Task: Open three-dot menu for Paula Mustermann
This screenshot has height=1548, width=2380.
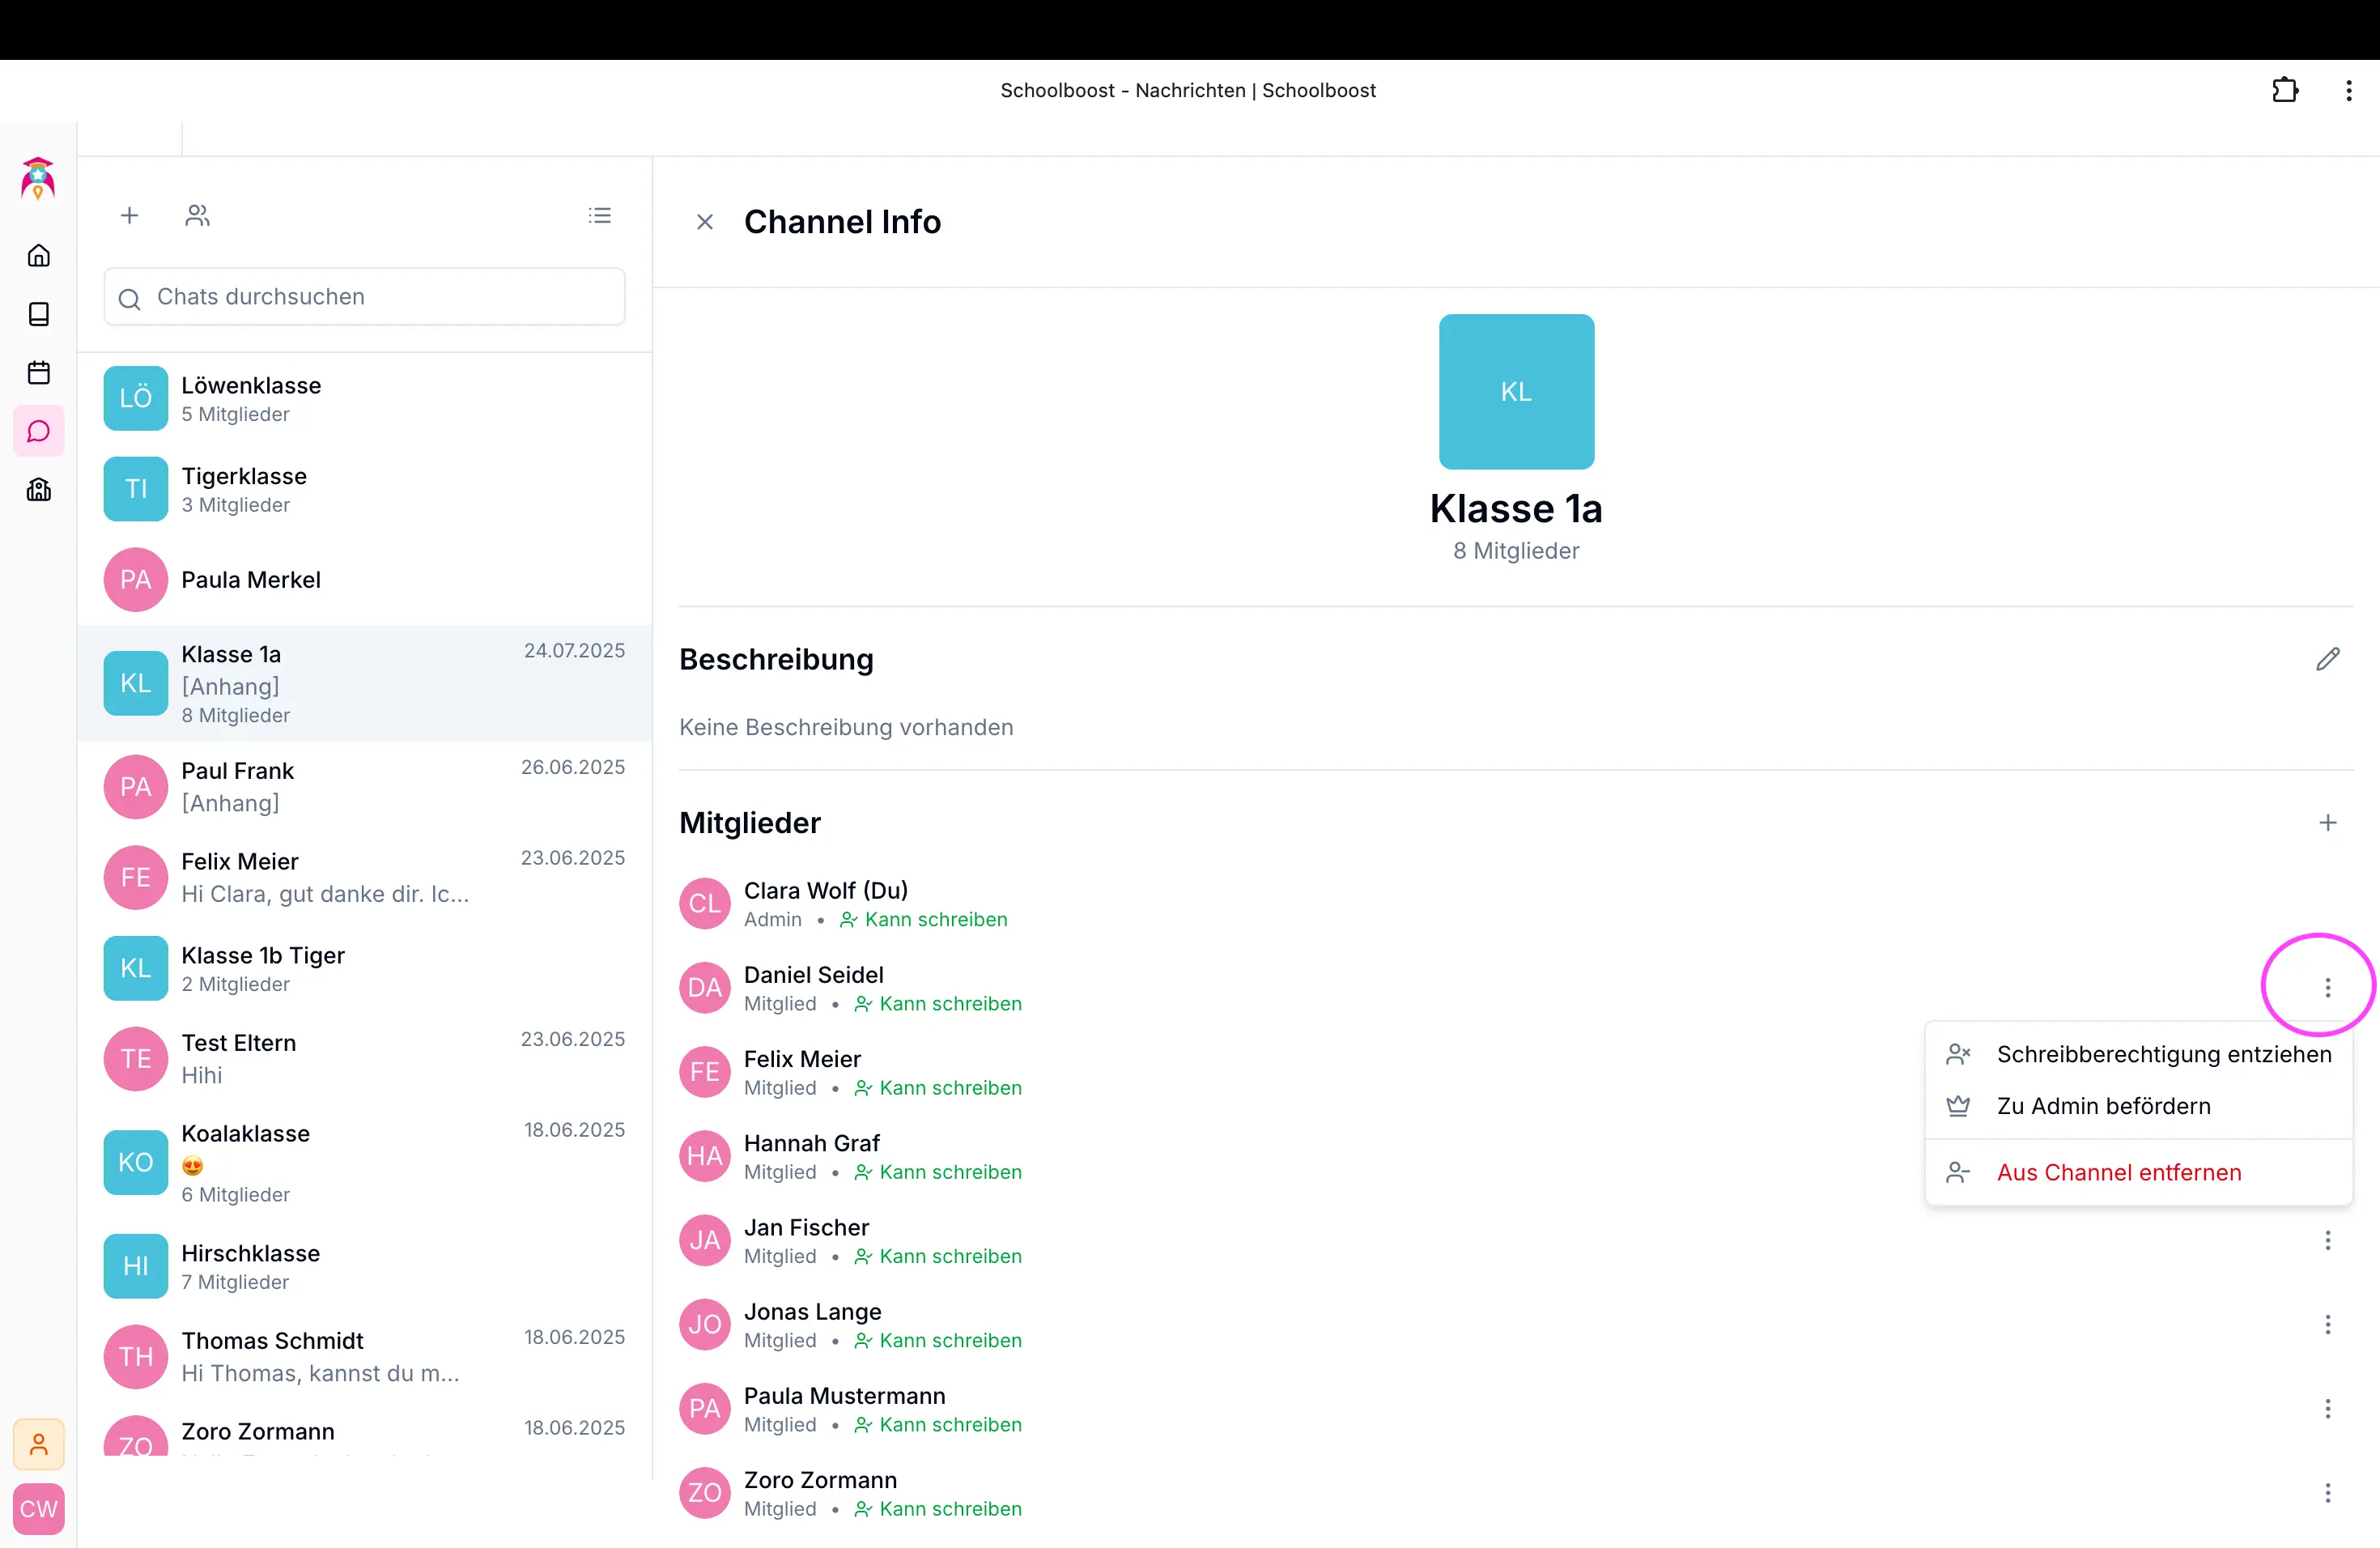Action: [x=2327, y=1409]
